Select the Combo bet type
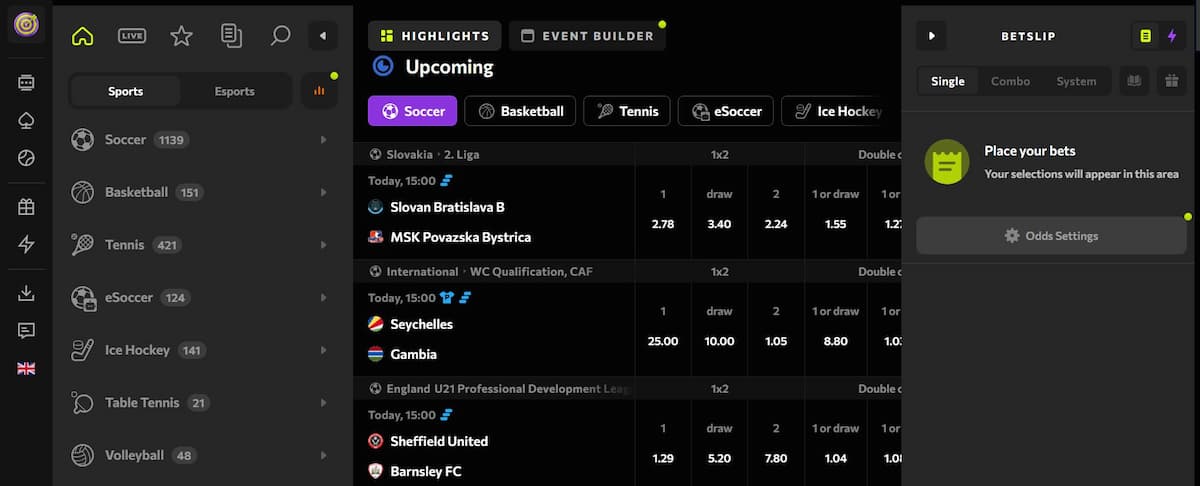The width and height of the screenshot is (1200, 486). (1010, 81)
